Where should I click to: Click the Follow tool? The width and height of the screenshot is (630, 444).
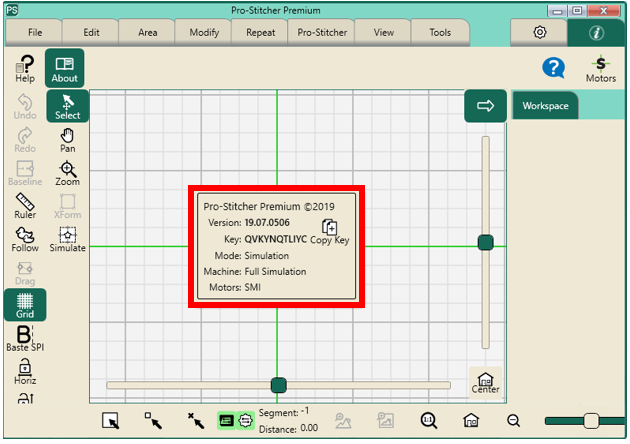(25, 240)
